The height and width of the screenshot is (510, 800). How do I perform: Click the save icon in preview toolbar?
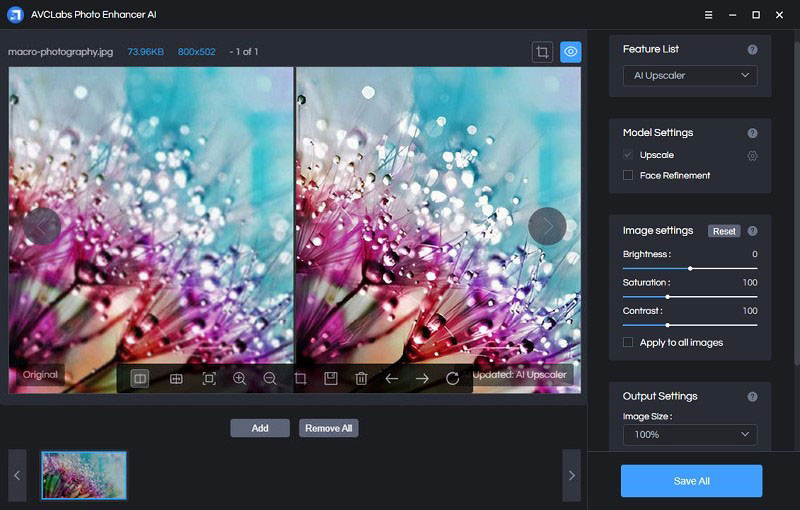[331, 379]
